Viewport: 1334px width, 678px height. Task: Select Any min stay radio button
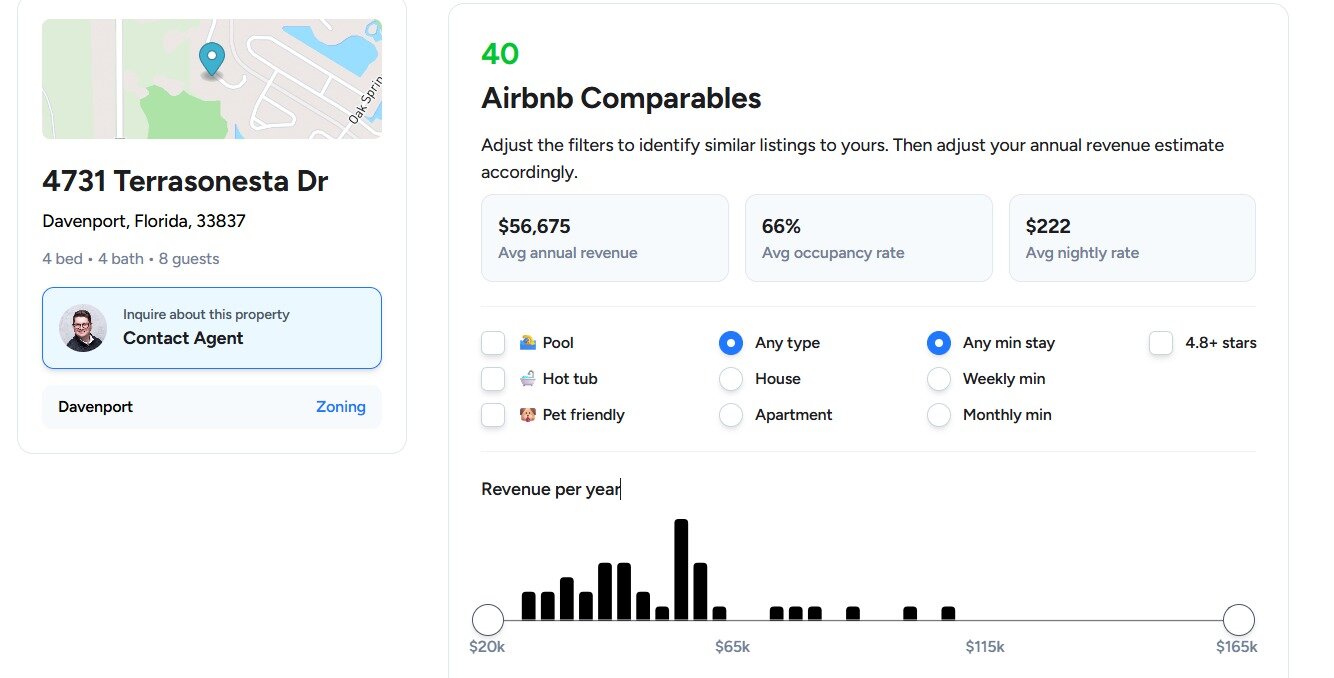click(939, 343)
